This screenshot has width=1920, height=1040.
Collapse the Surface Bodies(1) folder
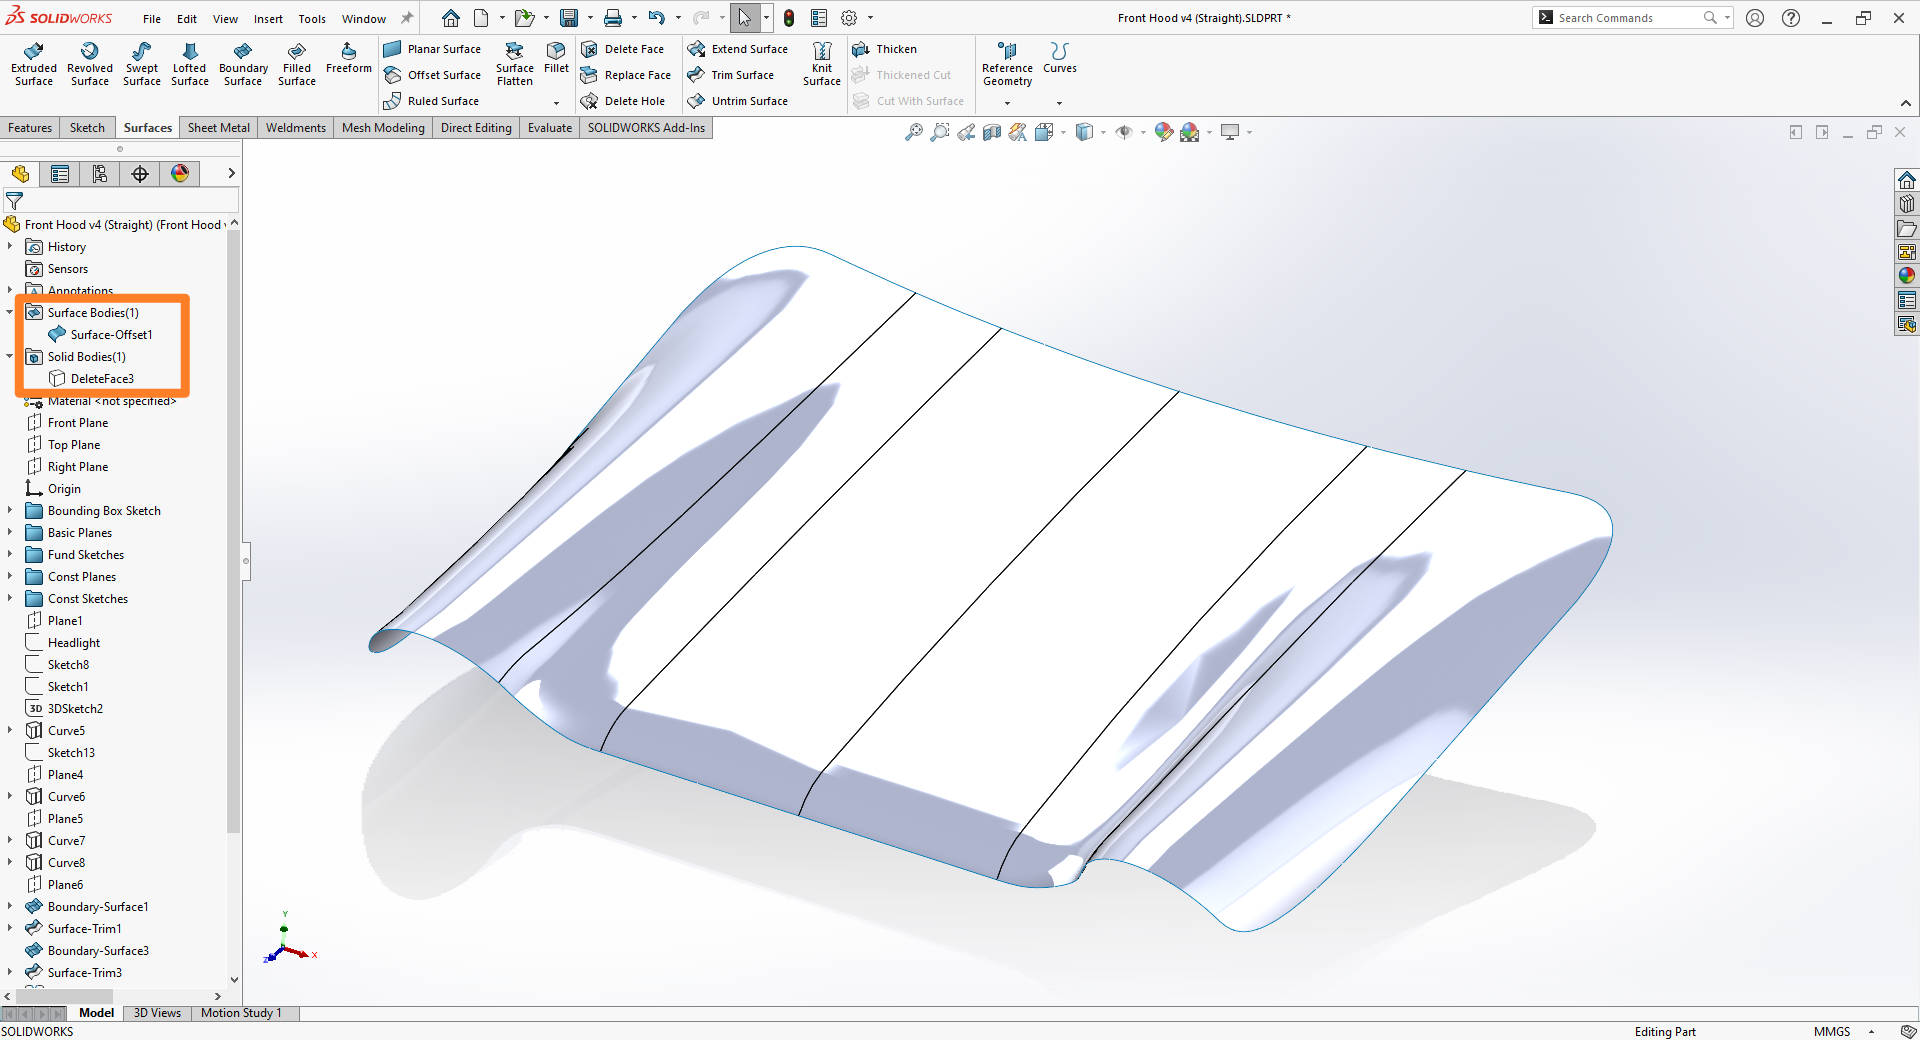point(10,312)
